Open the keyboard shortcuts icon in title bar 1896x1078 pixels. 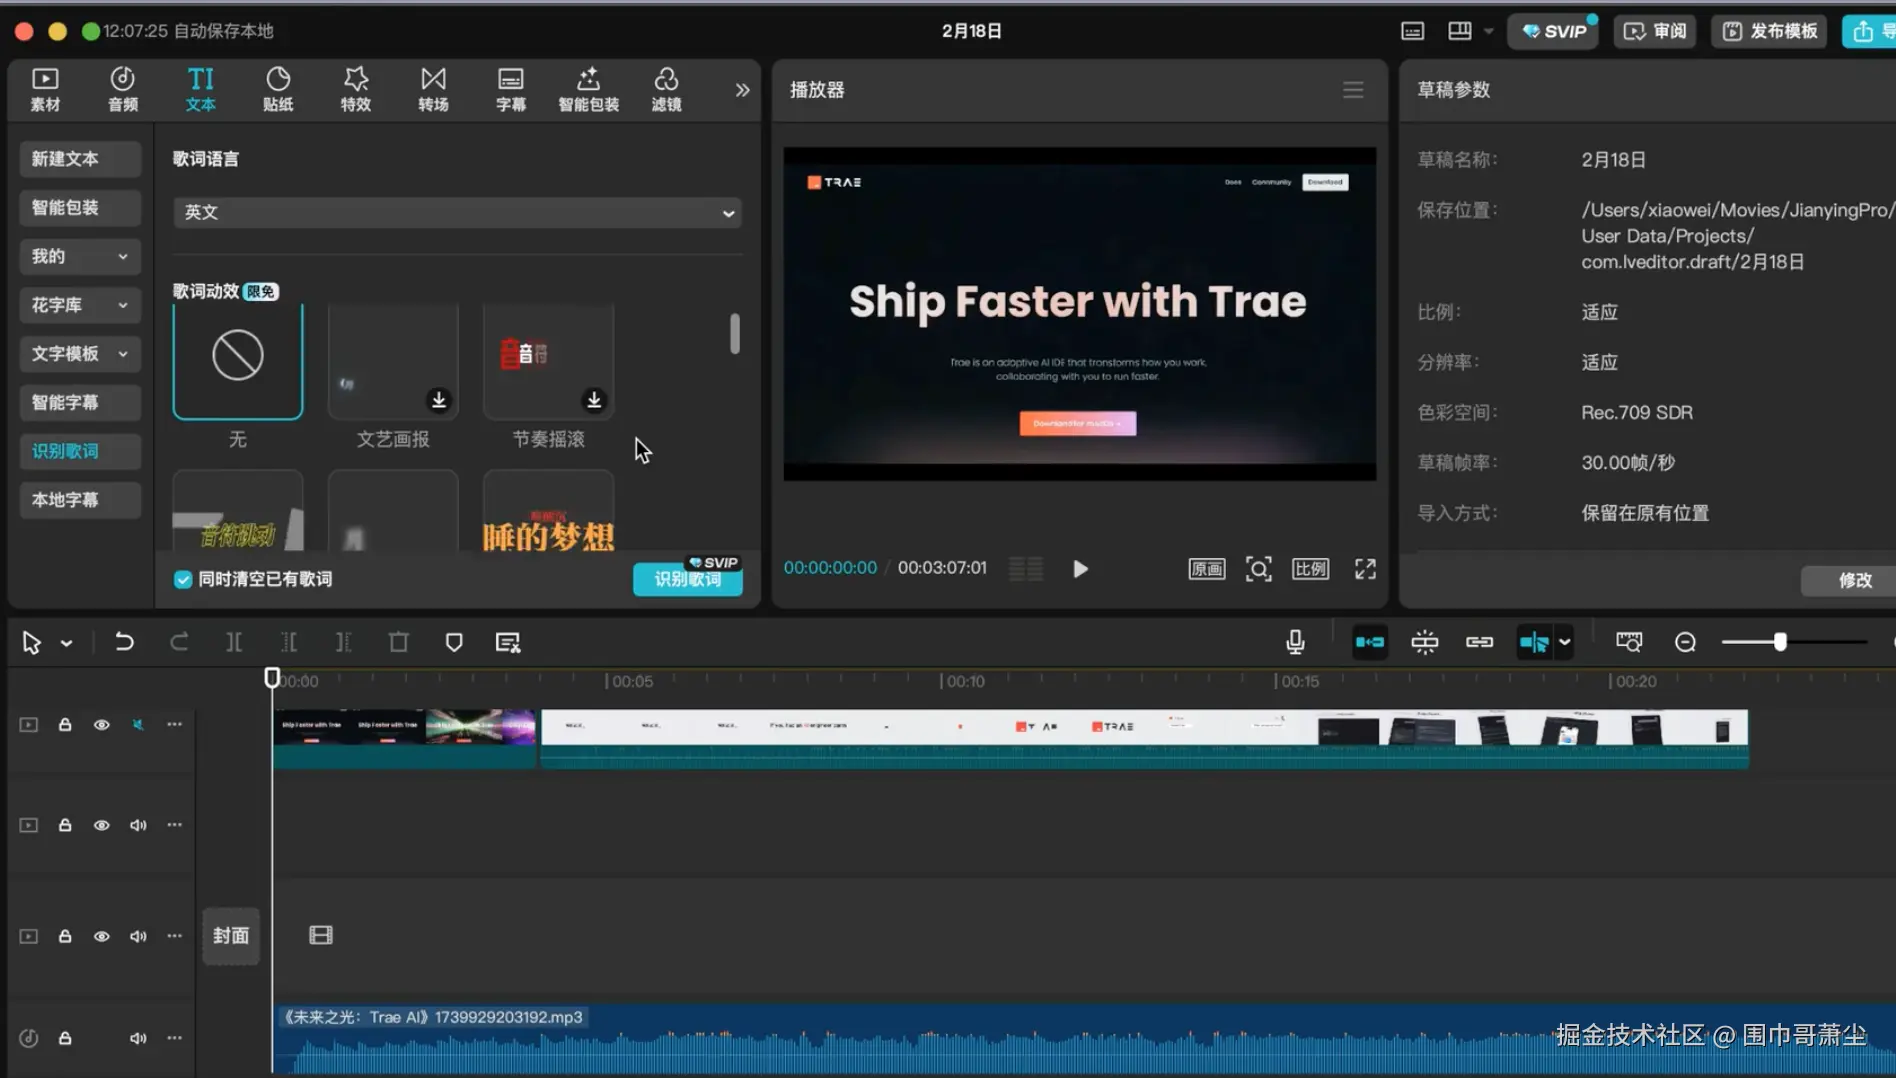point(1412,31)
